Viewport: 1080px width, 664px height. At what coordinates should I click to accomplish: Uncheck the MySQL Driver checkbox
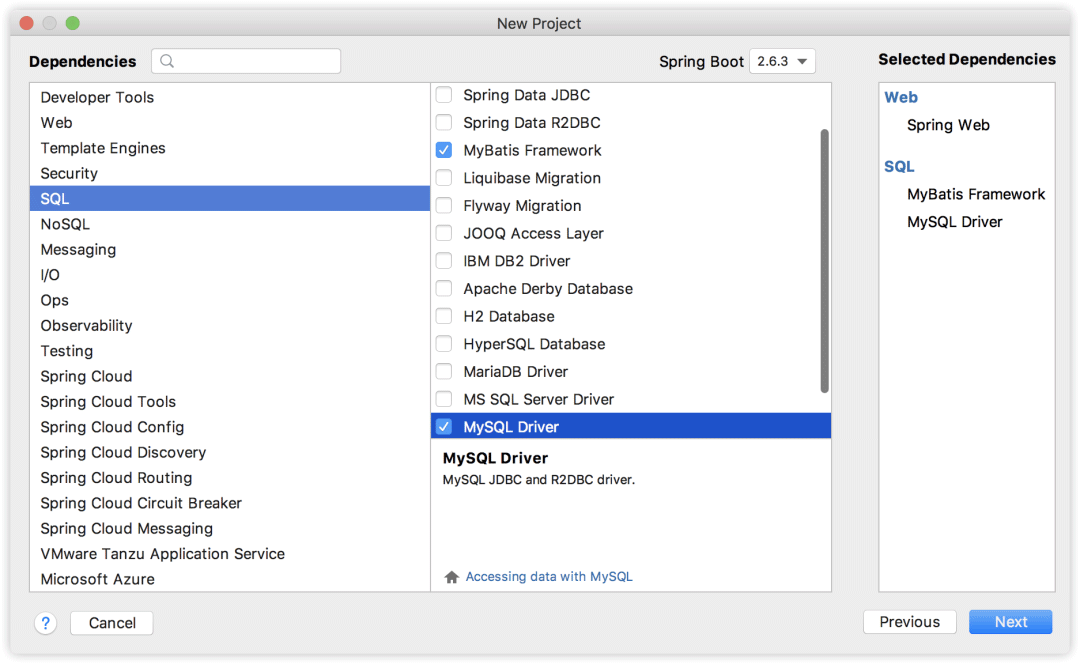click(444, 427)
